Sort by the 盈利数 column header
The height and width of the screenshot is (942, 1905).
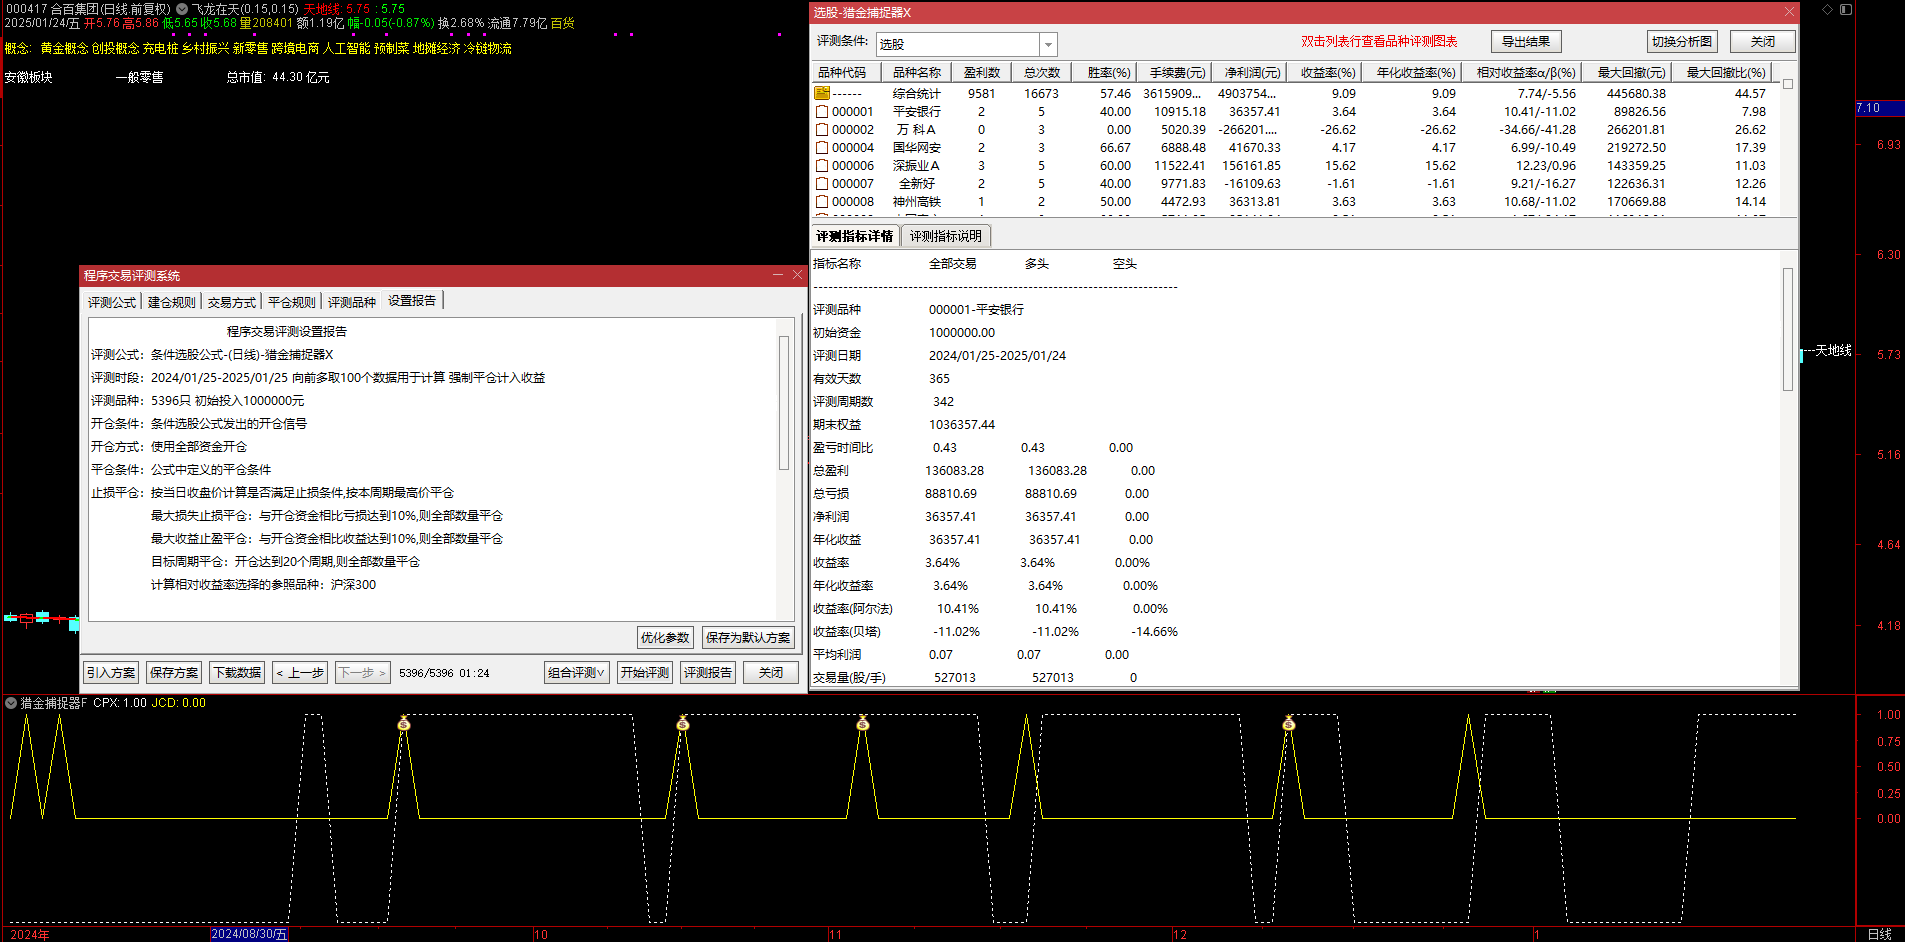981,73
